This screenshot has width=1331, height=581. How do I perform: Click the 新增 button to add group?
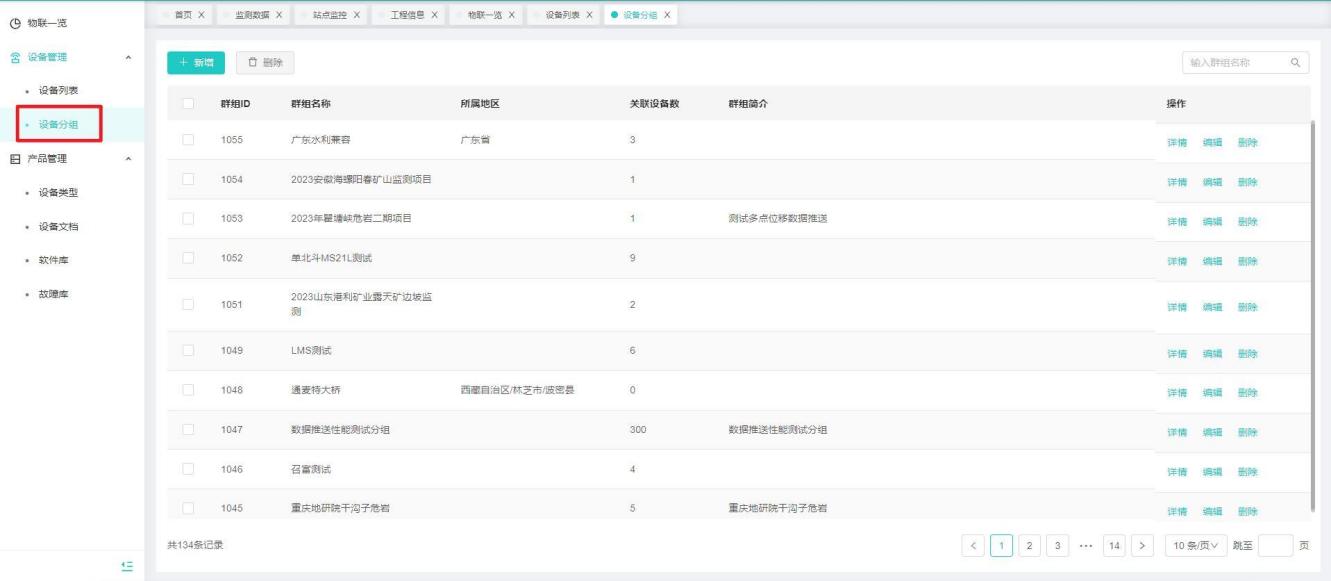pyautogui.click(x=196, y=63)
